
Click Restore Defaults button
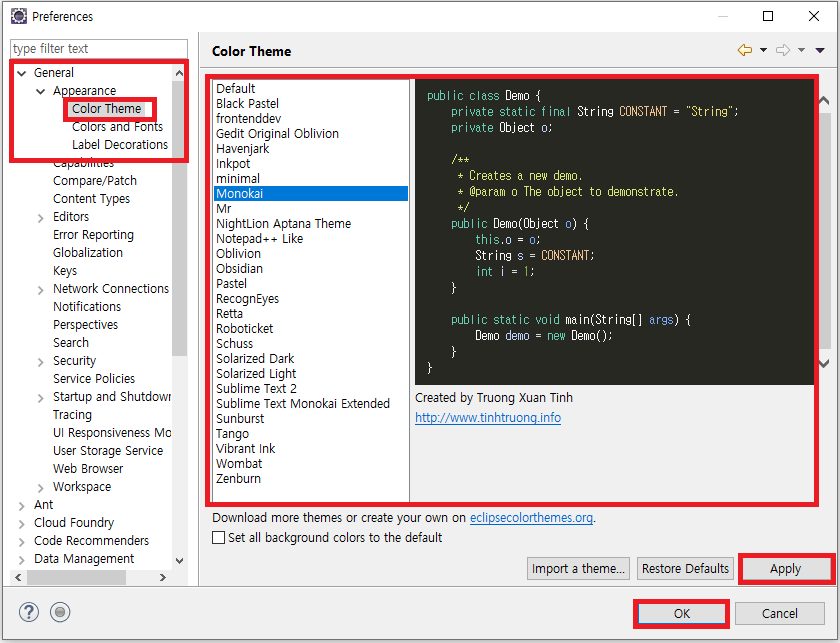click(x=685, y=569)
